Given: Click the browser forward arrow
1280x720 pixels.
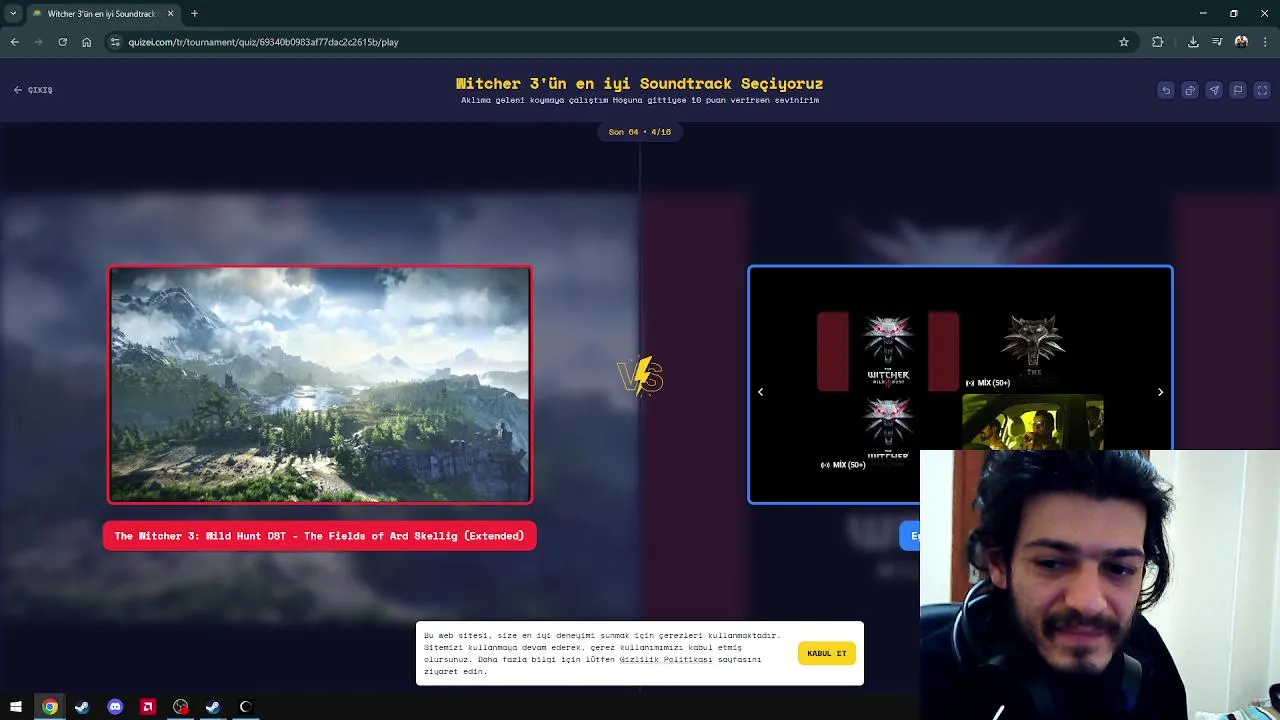Looking at the screenshot, I should pos(38,42).
